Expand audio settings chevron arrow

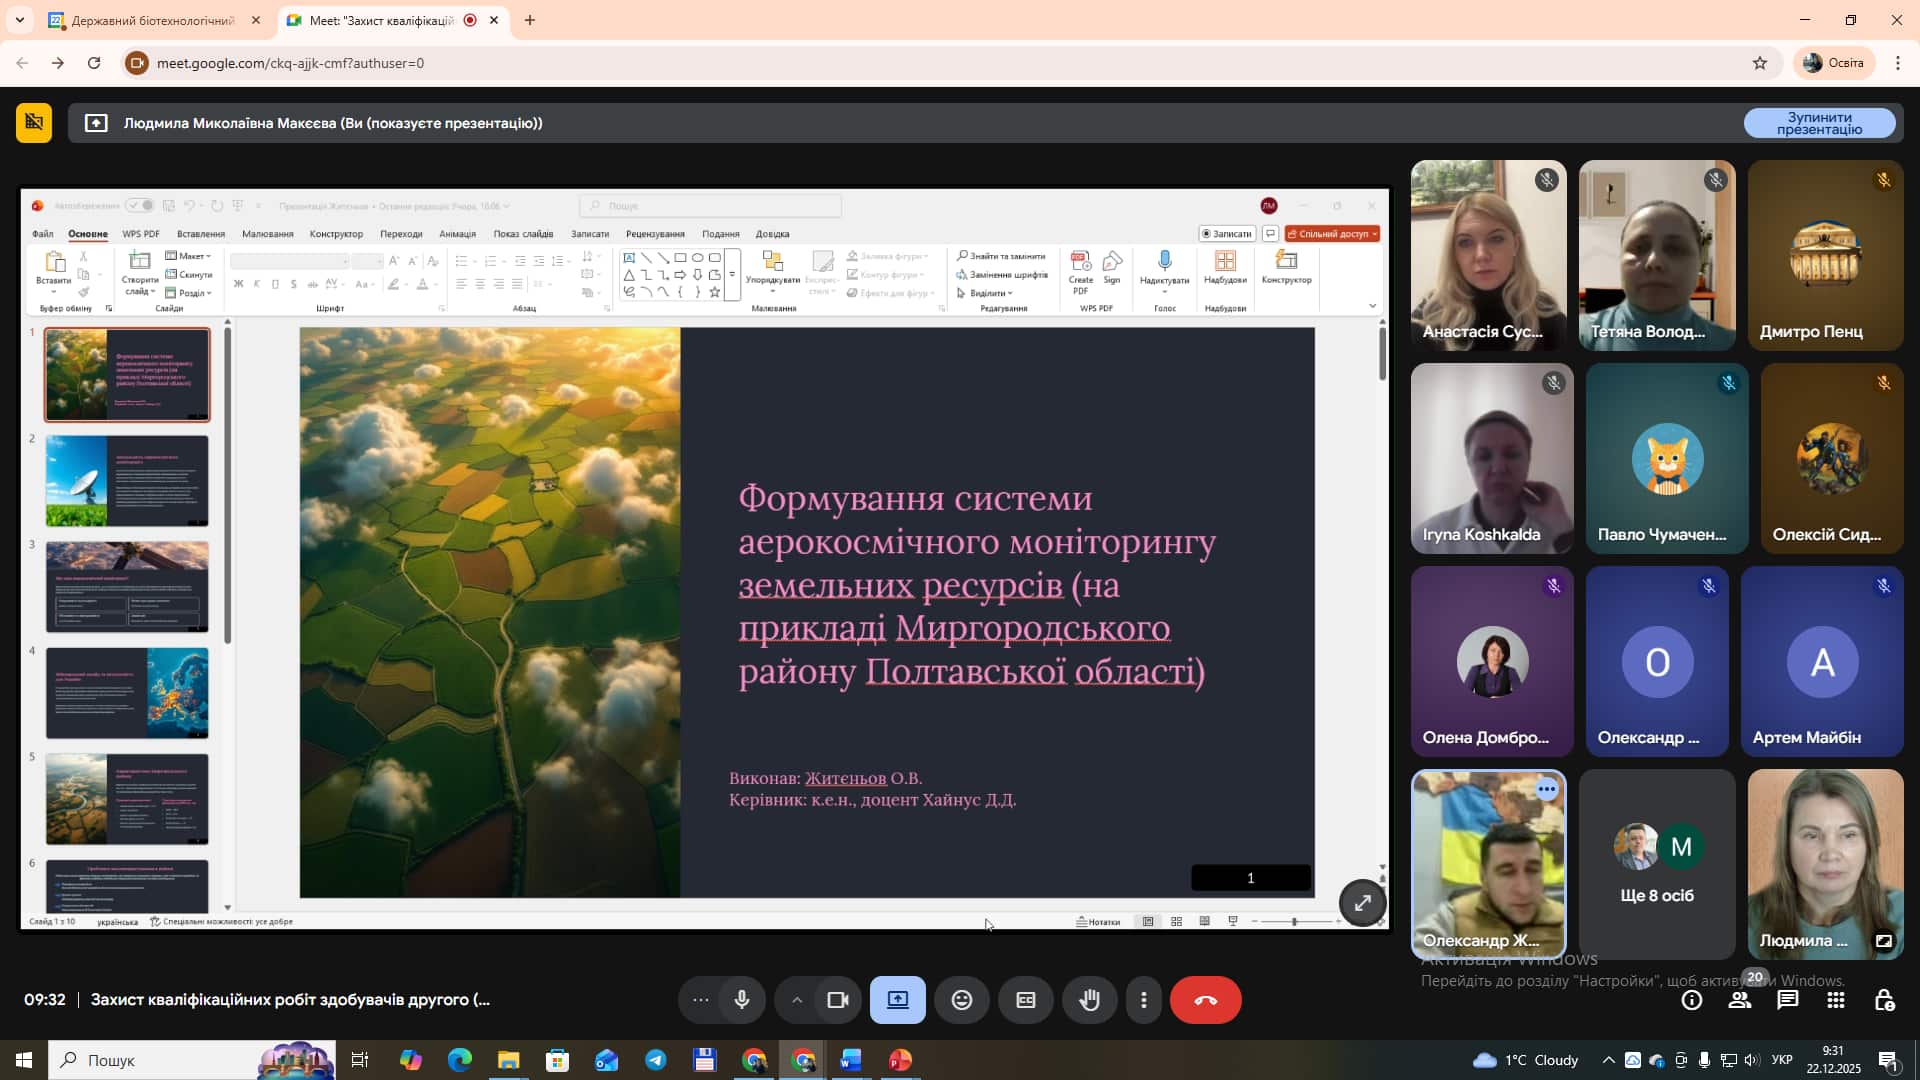pos(797,1000)
